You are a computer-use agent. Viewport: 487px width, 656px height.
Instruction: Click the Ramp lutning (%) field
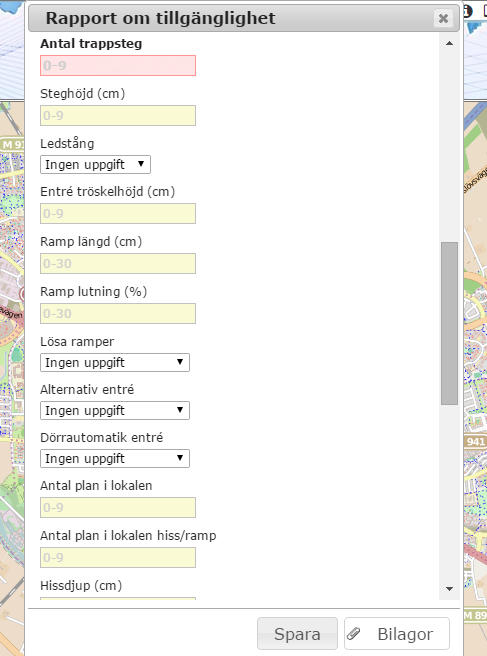point(118,313)
